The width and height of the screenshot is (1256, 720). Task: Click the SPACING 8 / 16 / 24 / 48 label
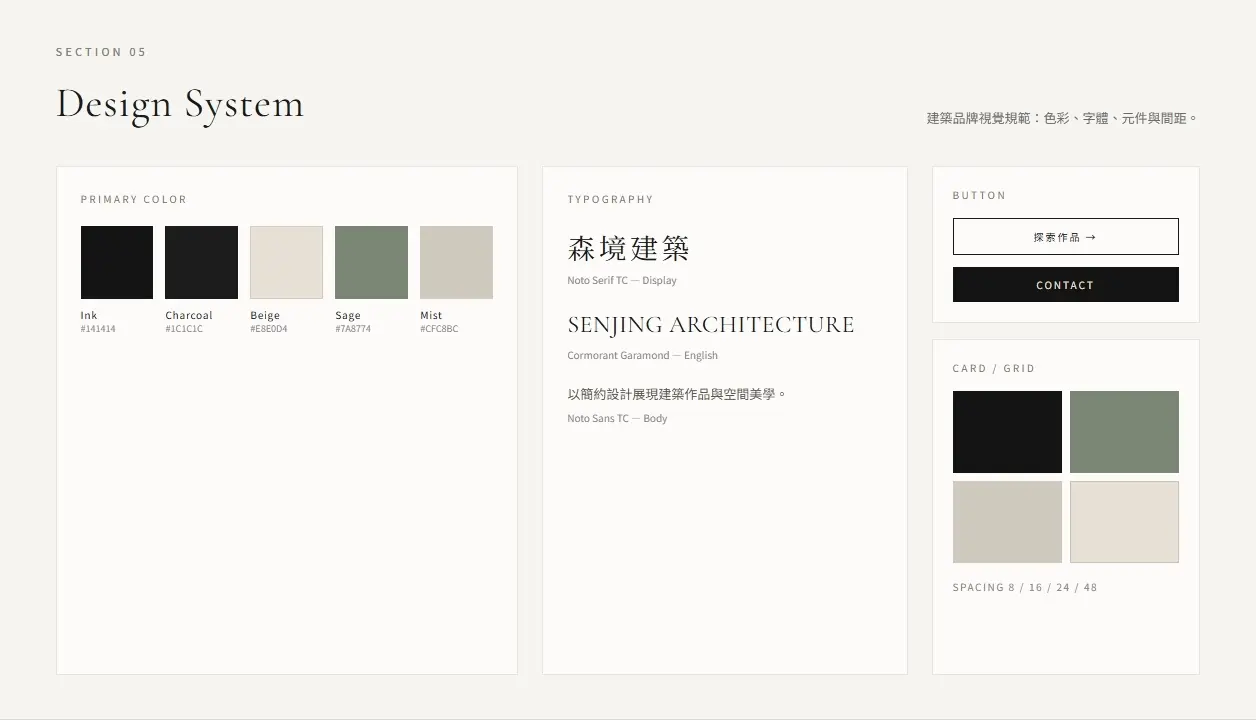(1025, 588)
